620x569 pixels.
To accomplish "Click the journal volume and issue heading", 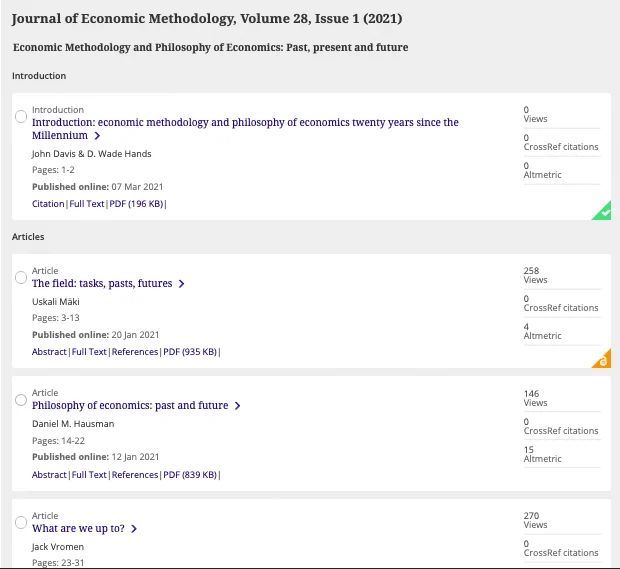I will (207, 19).
